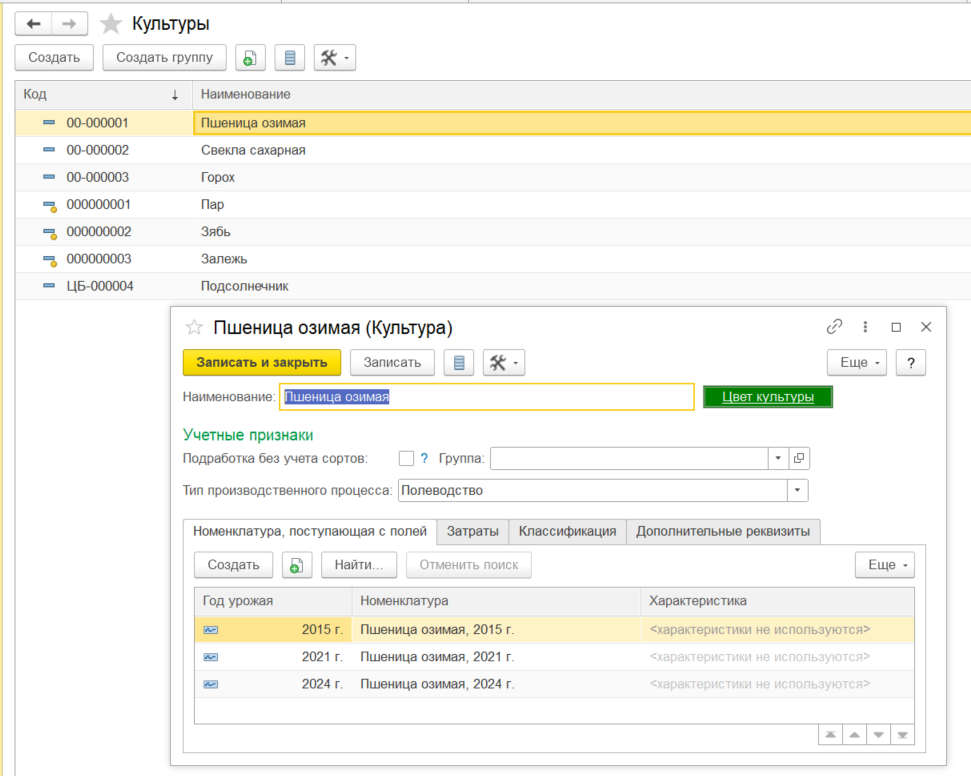The width and height of the screenshot is (971, 776).
Task: Select Пшеница озимая, 2024 г. cell
Action: pyautogui.click(x=496, y=684)
